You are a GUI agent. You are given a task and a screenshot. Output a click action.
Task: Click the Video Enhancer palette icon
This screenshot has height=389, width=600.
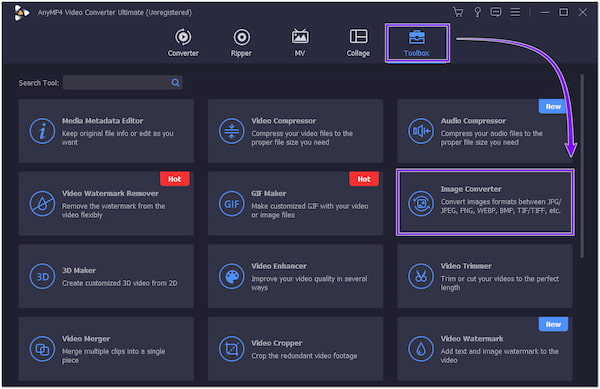[x=232, y=276]
